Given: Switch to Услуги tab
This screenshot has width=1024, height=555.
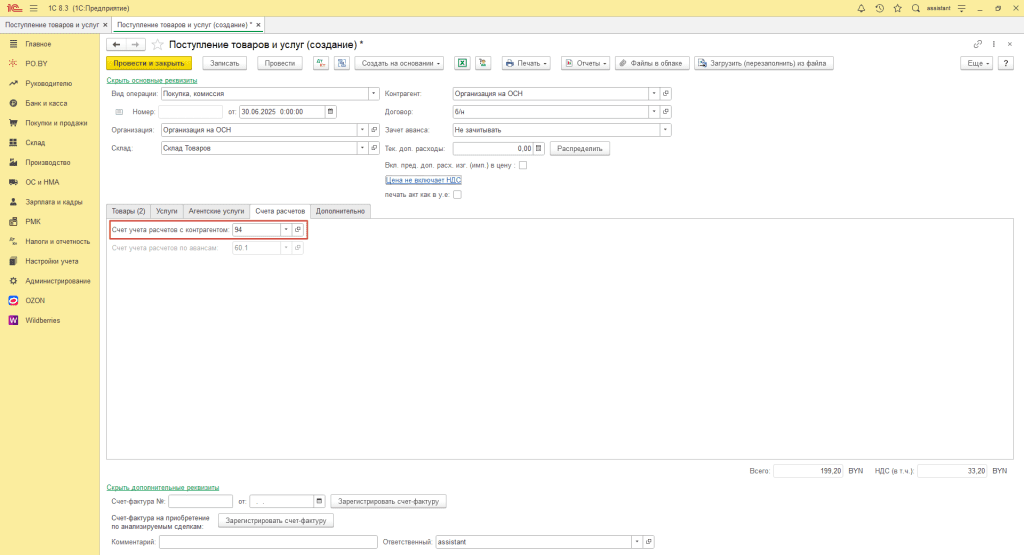Looking at the screenshot, I should click(x=167, y=211).
